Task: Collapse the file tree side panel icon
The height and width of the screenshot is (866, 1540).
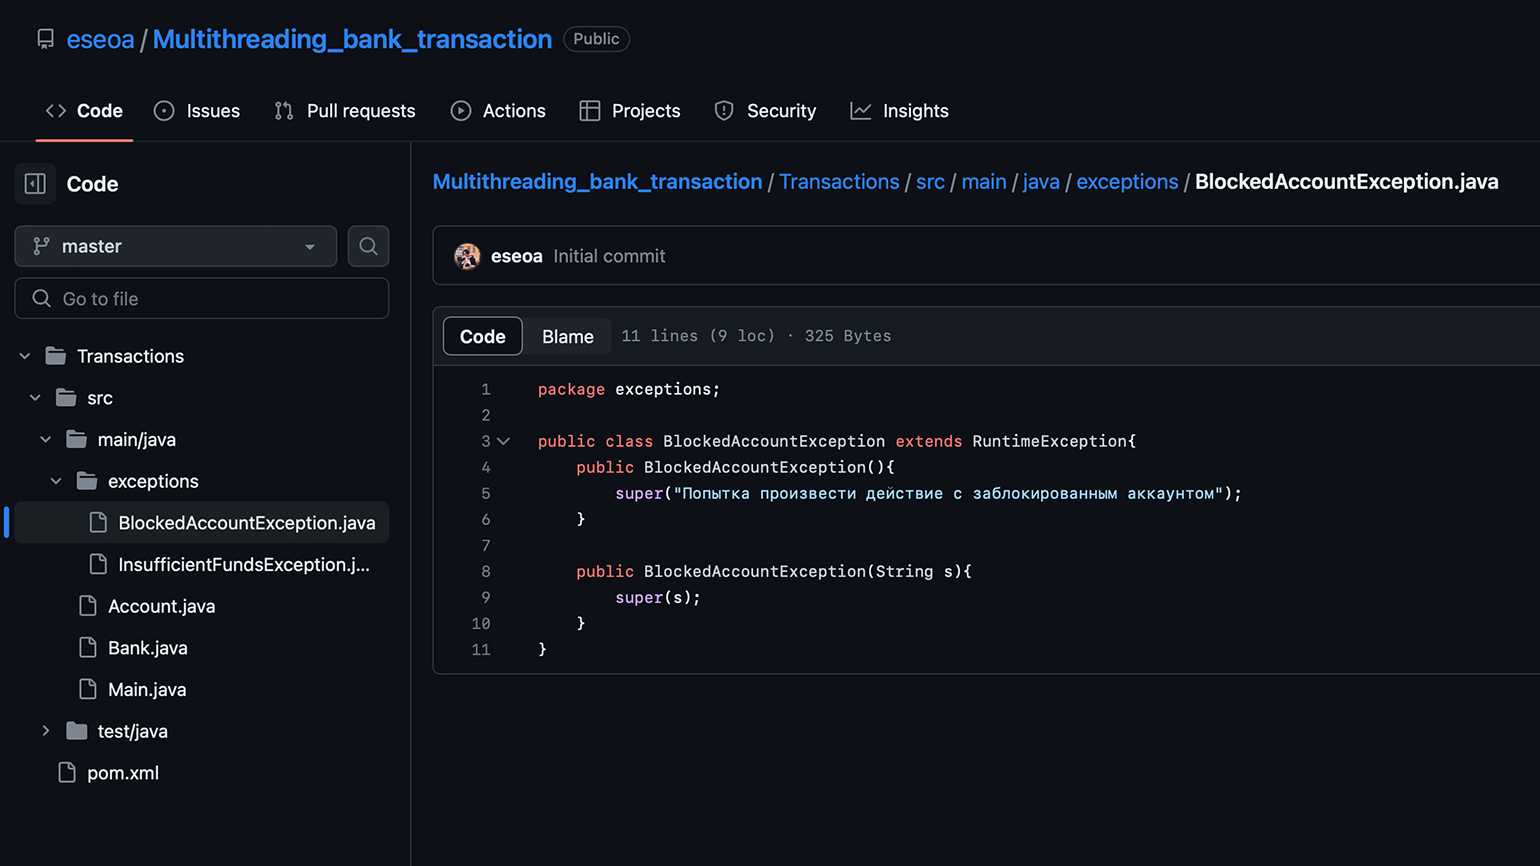Action: tap(35, 184)
